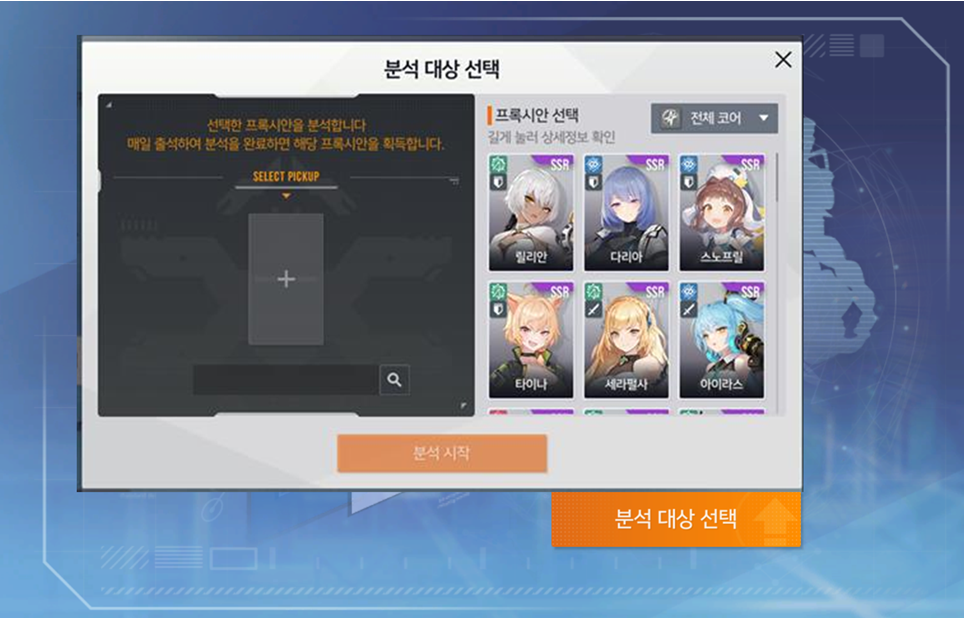964x618 pixels.
Task: Click the 분석 시작 button
Action: click(442, 454)
